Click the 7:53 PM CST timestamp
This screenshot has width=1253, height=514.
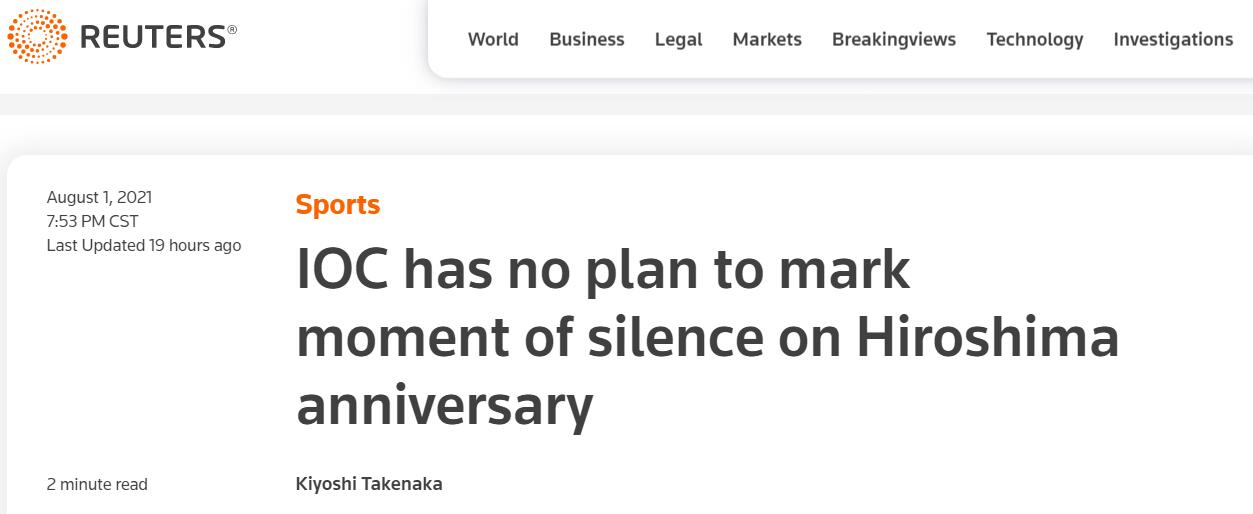tap(93, 221)
